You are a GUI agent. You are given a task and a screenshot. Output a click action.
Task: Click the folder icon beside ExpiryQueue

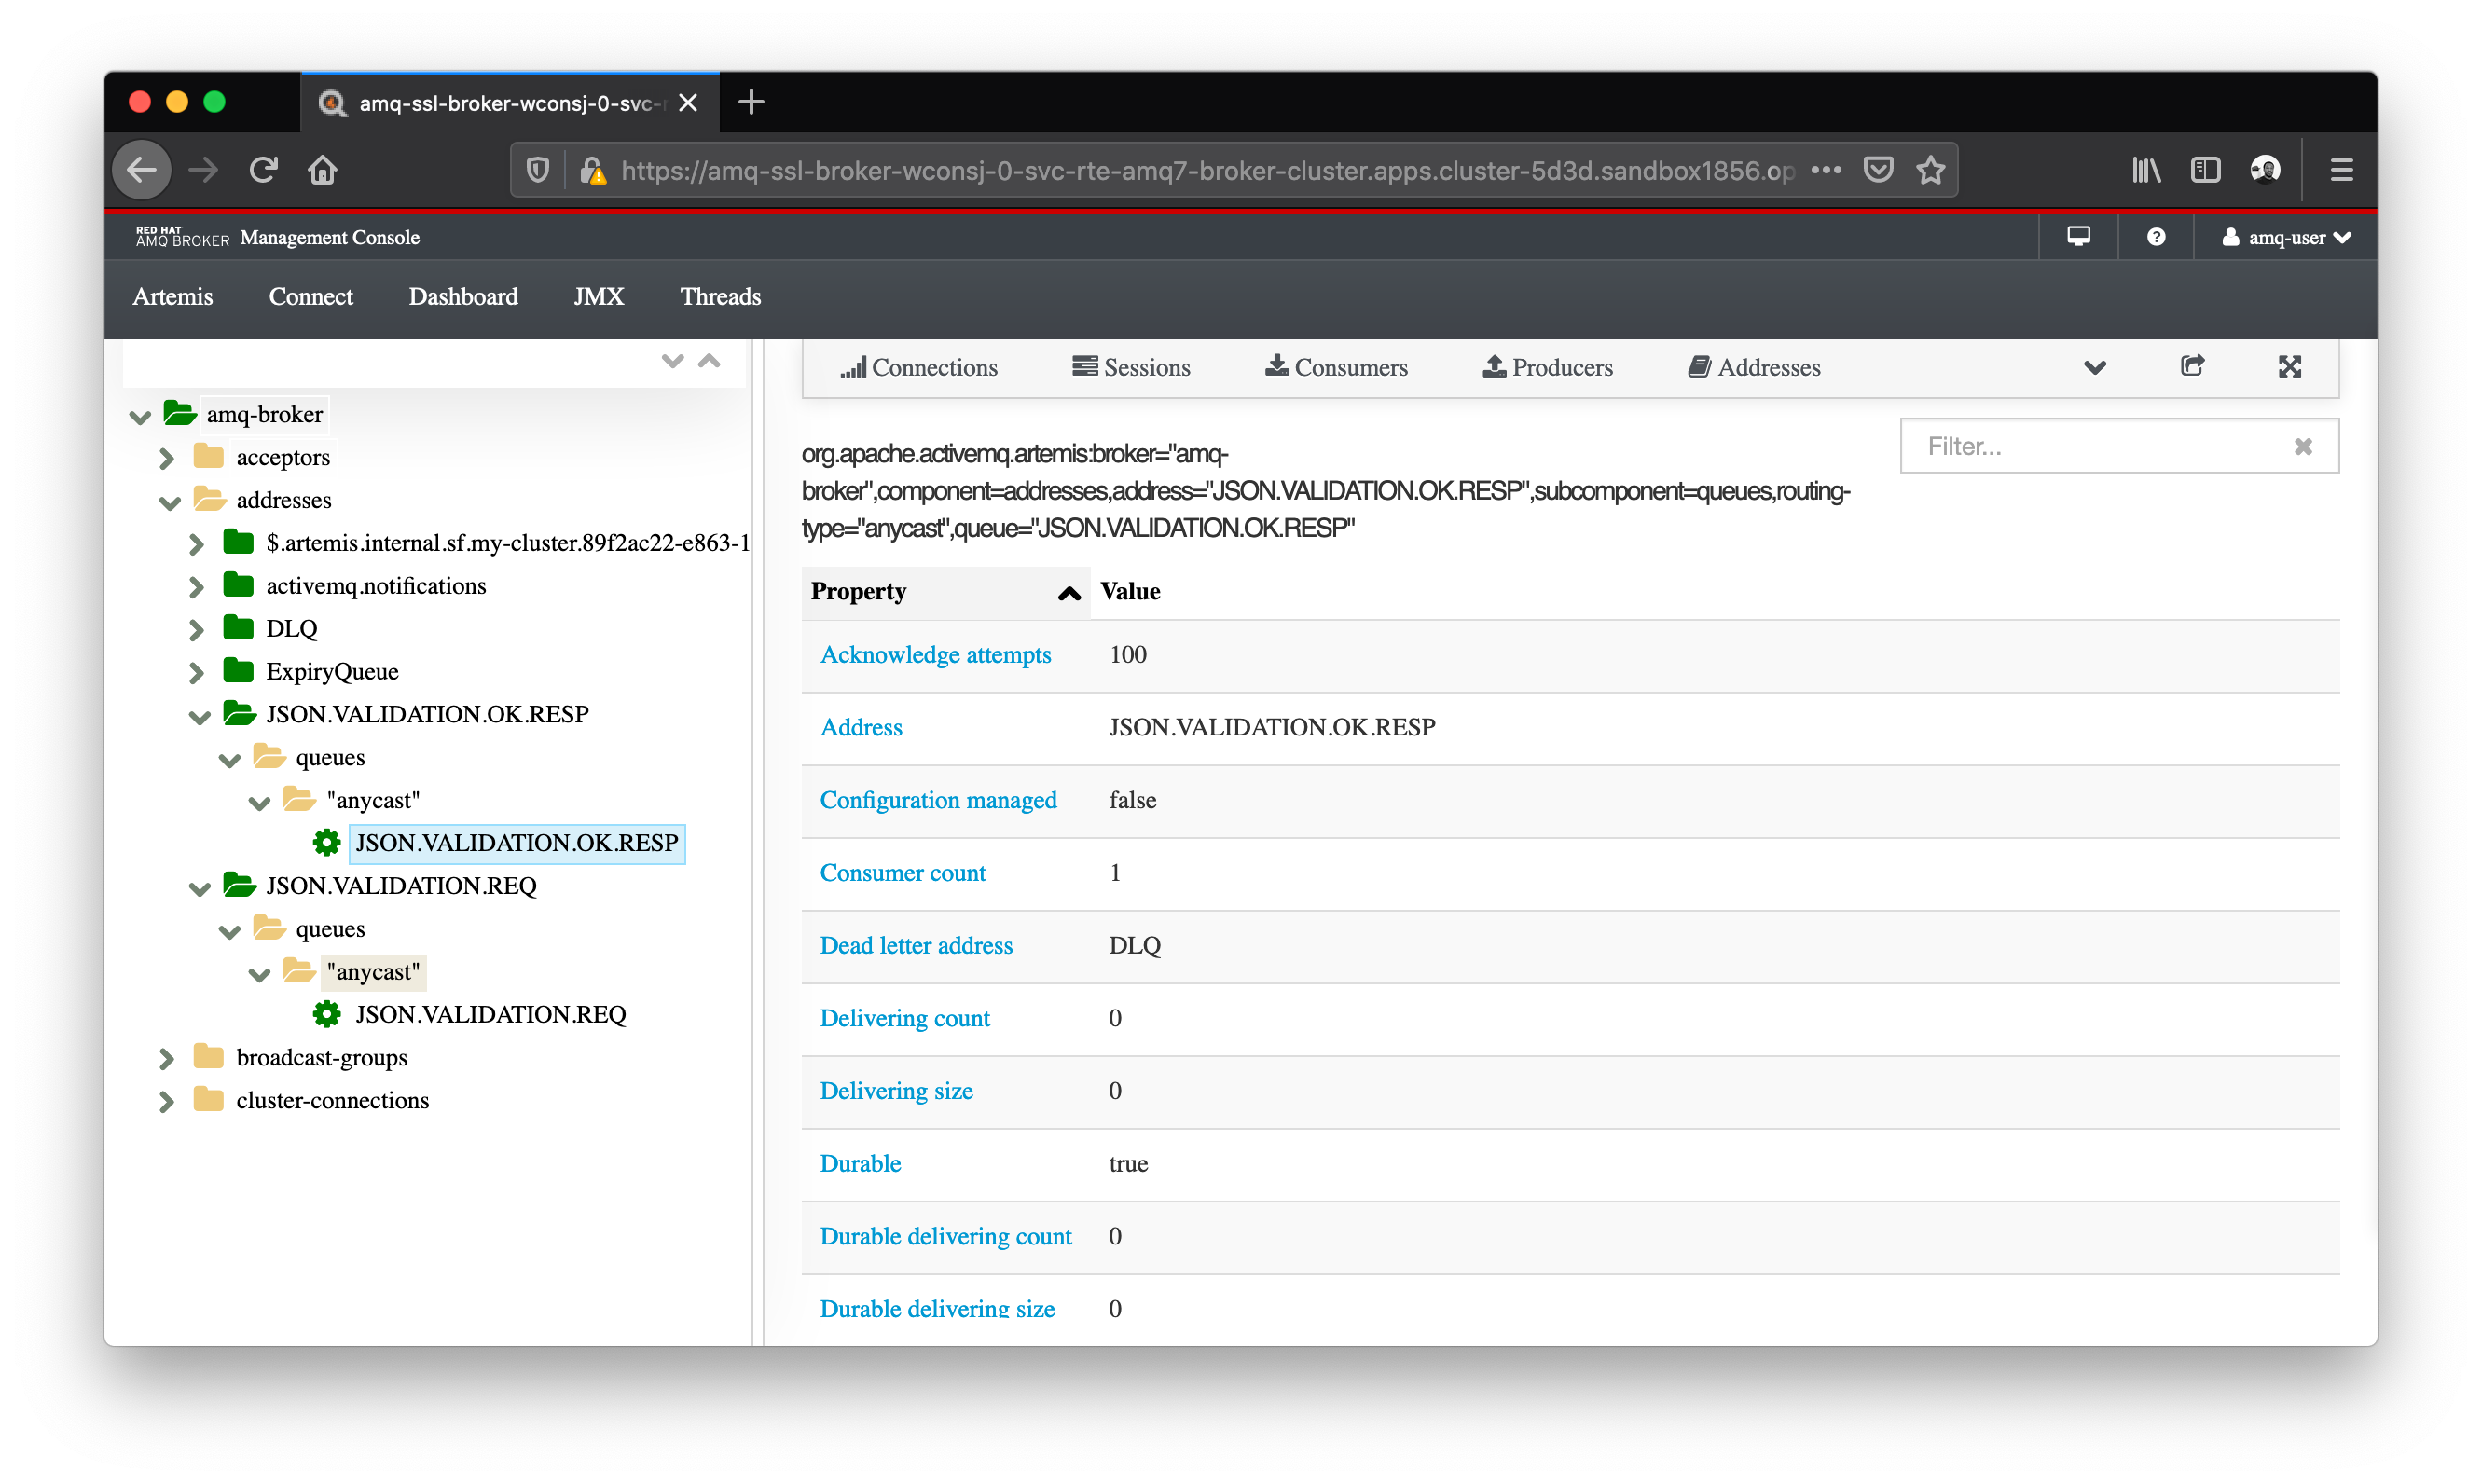click(238, 670)
